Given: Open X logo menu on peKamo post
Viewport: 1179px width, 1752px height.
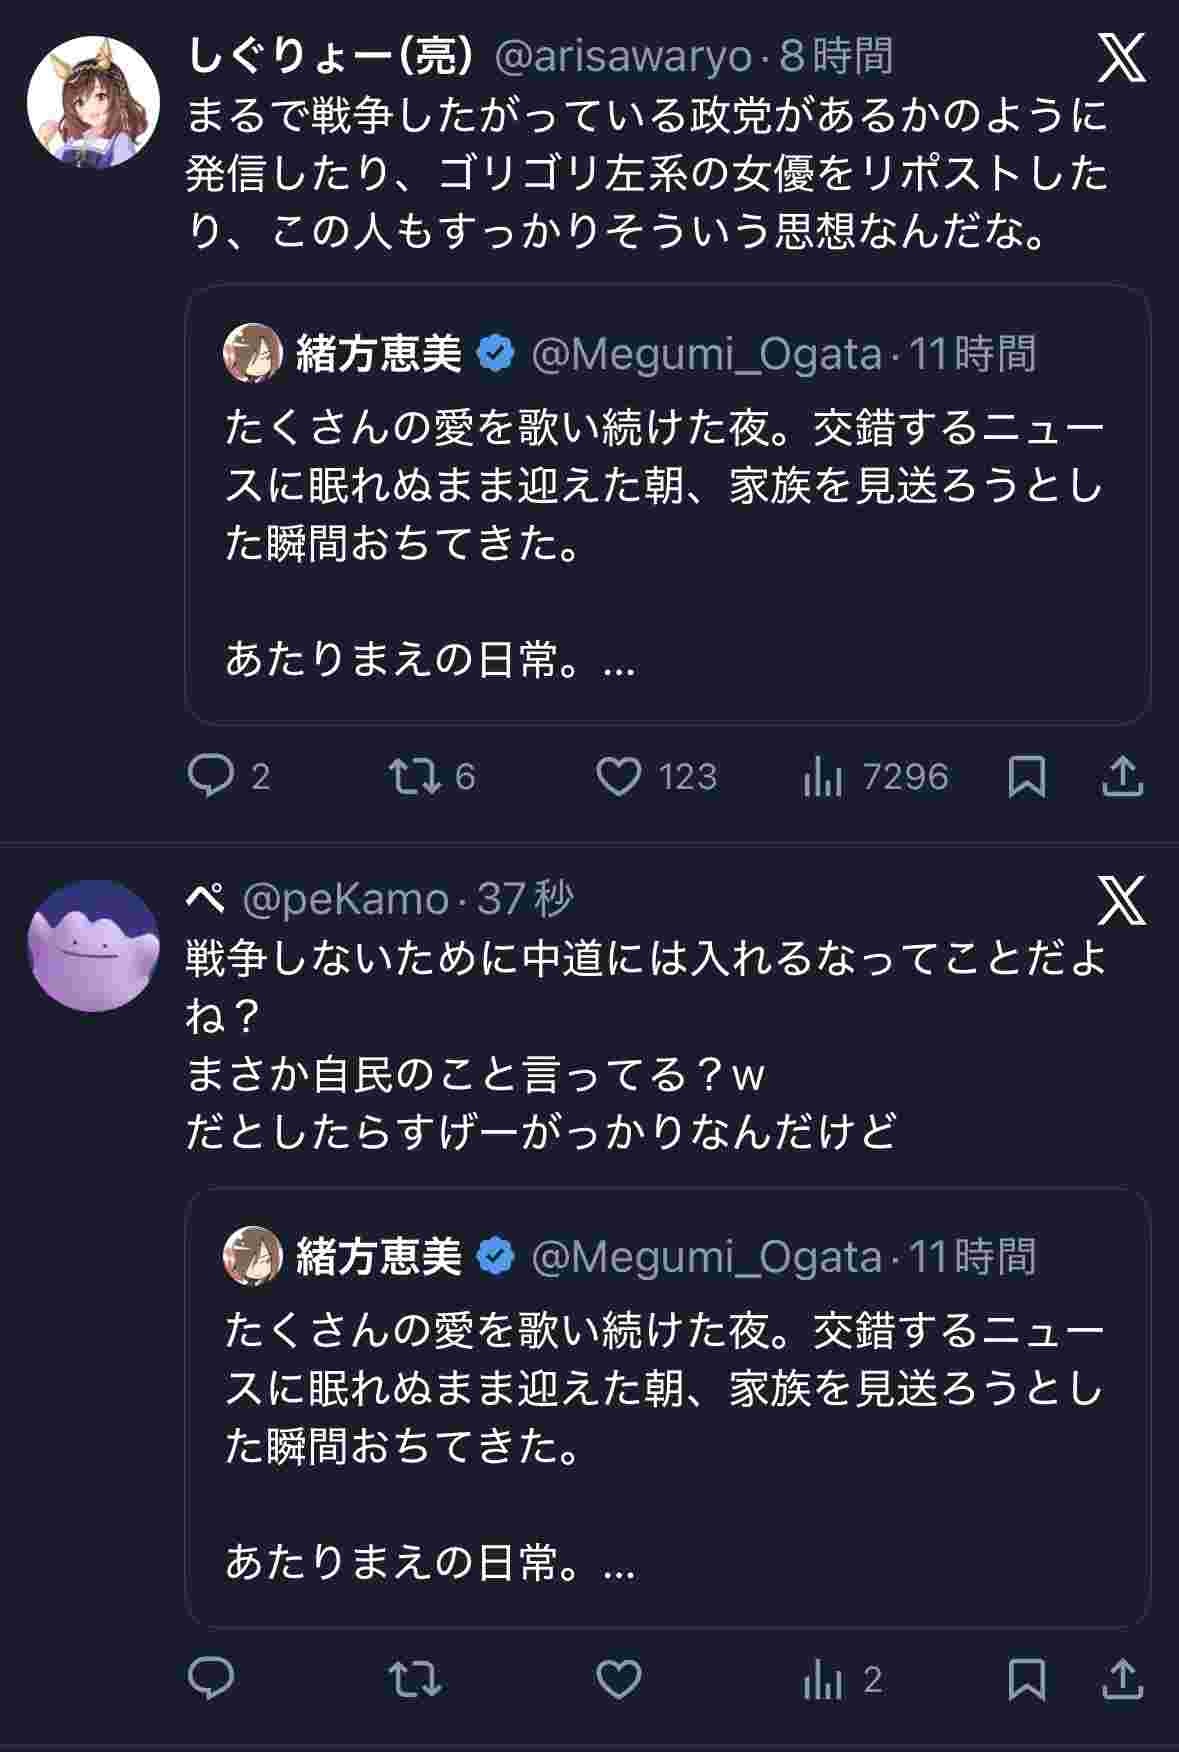Looking at the screenshot, I should pyautogui.click(x=1122, y=901).
